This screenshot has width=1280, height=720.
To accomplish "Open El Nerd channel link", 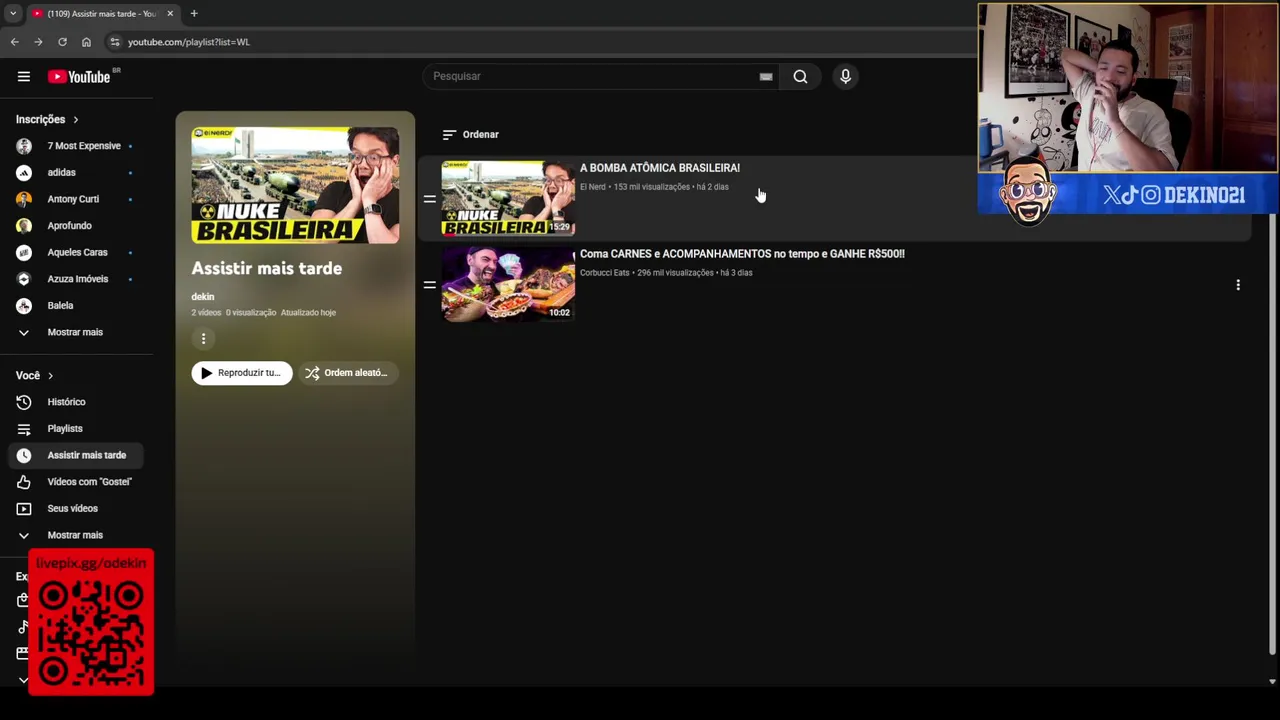I will click(x=593, y=187).
